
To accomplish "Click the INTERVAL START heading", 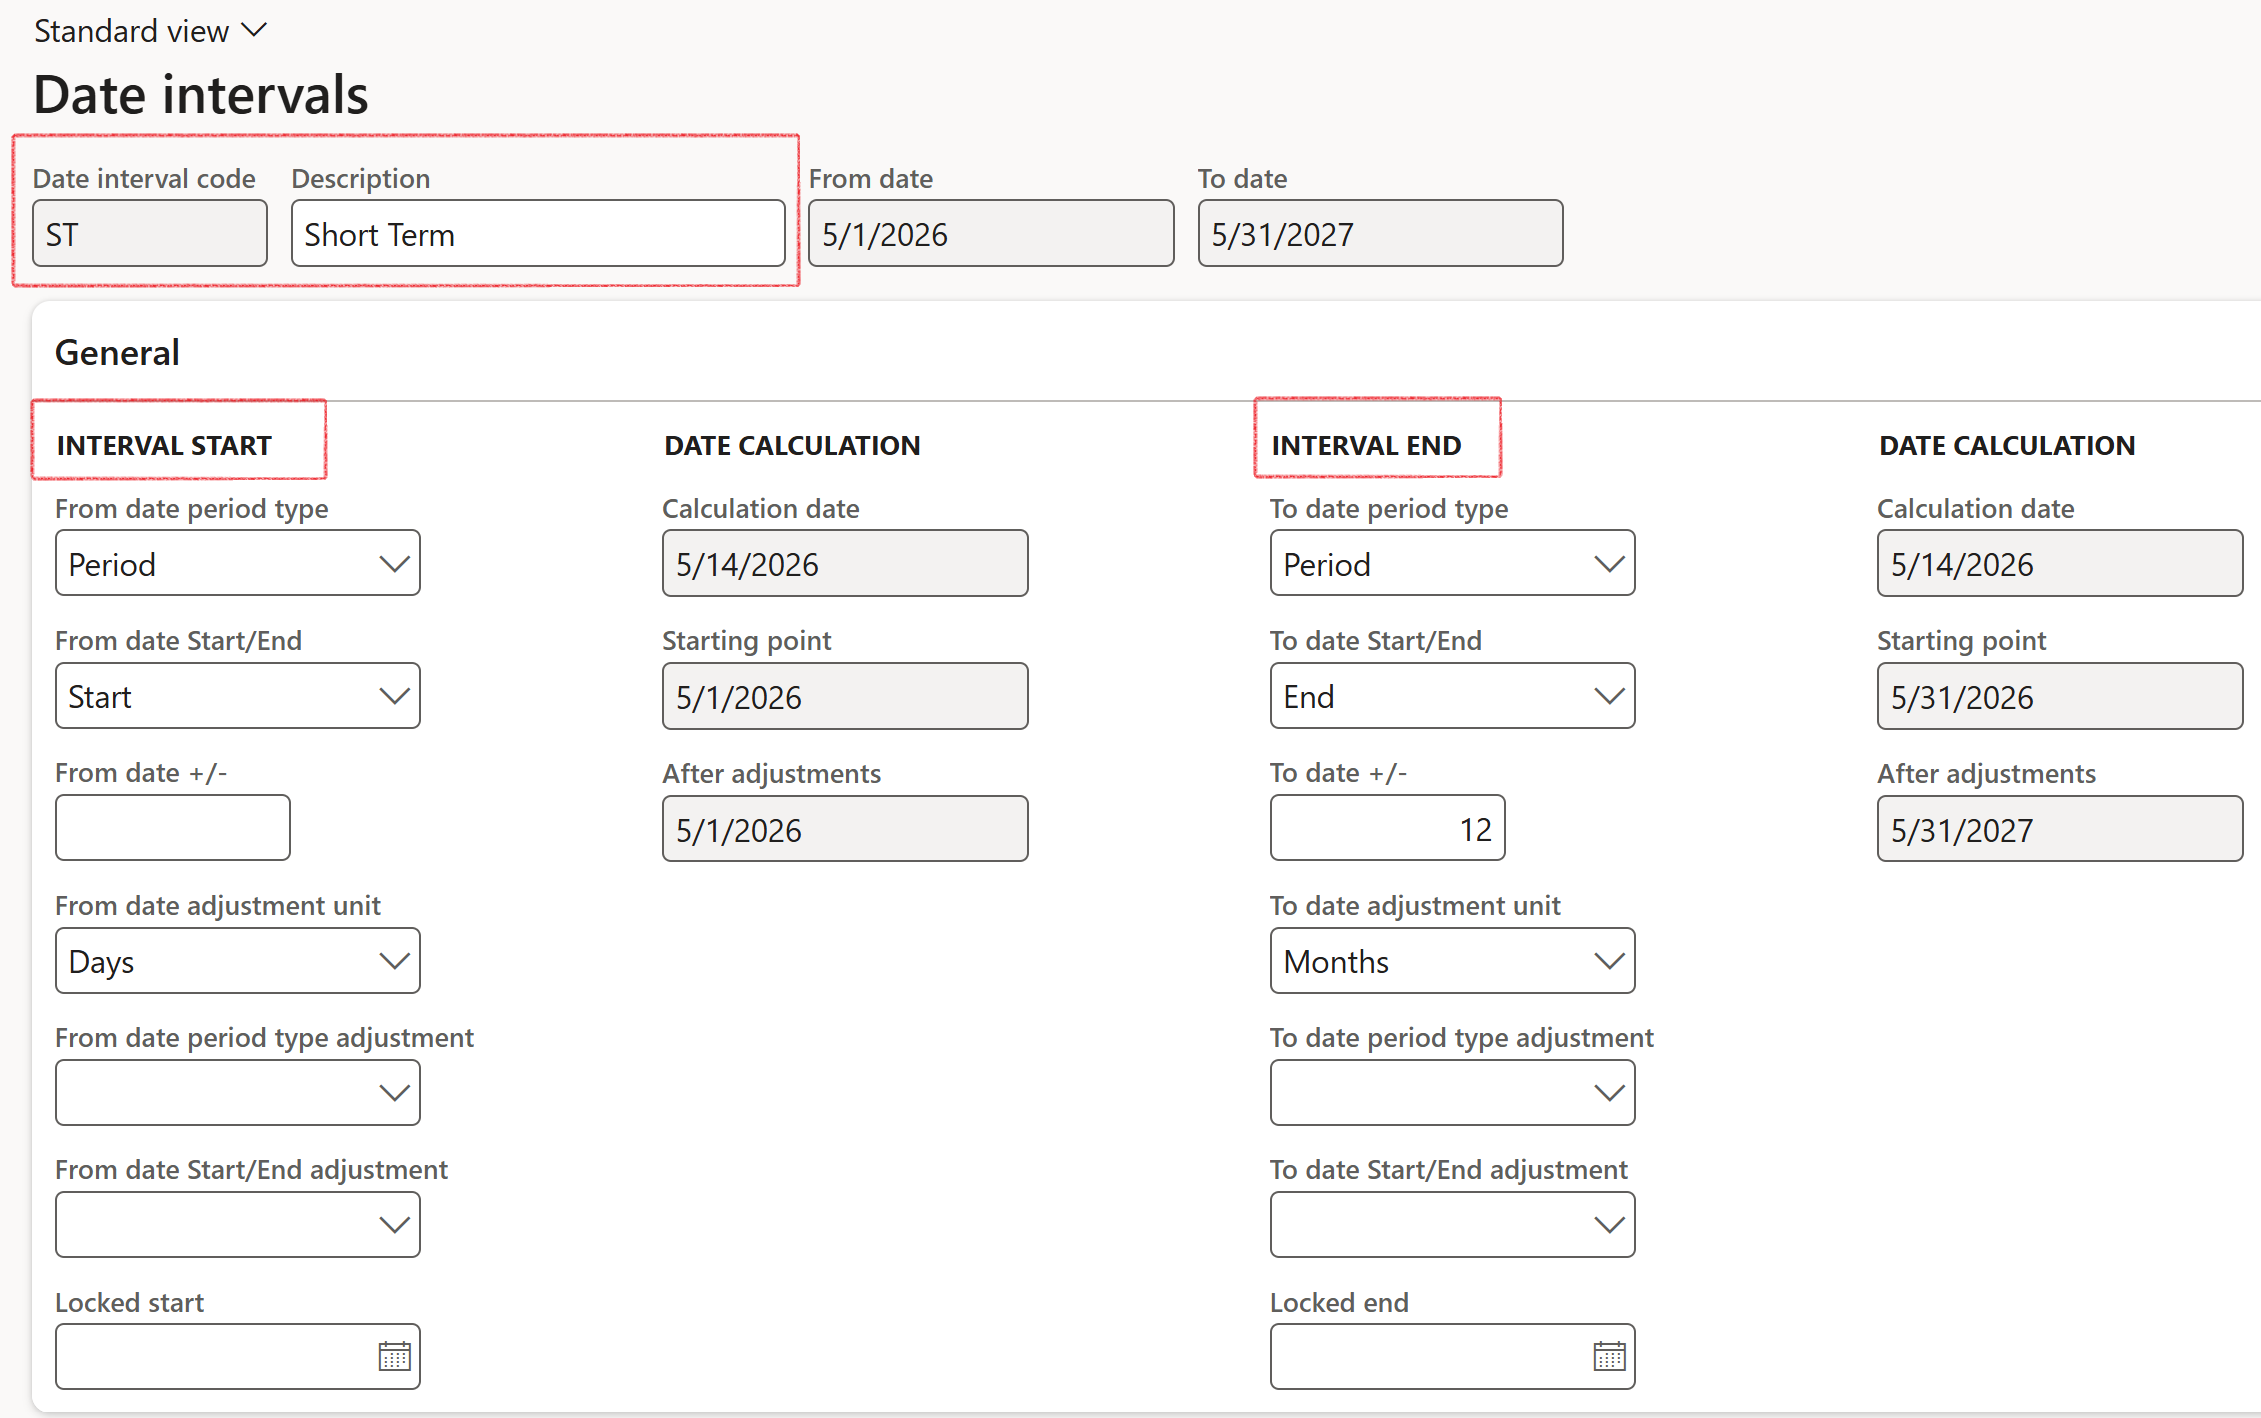I will pyautogui.click(x=164, y=445).
